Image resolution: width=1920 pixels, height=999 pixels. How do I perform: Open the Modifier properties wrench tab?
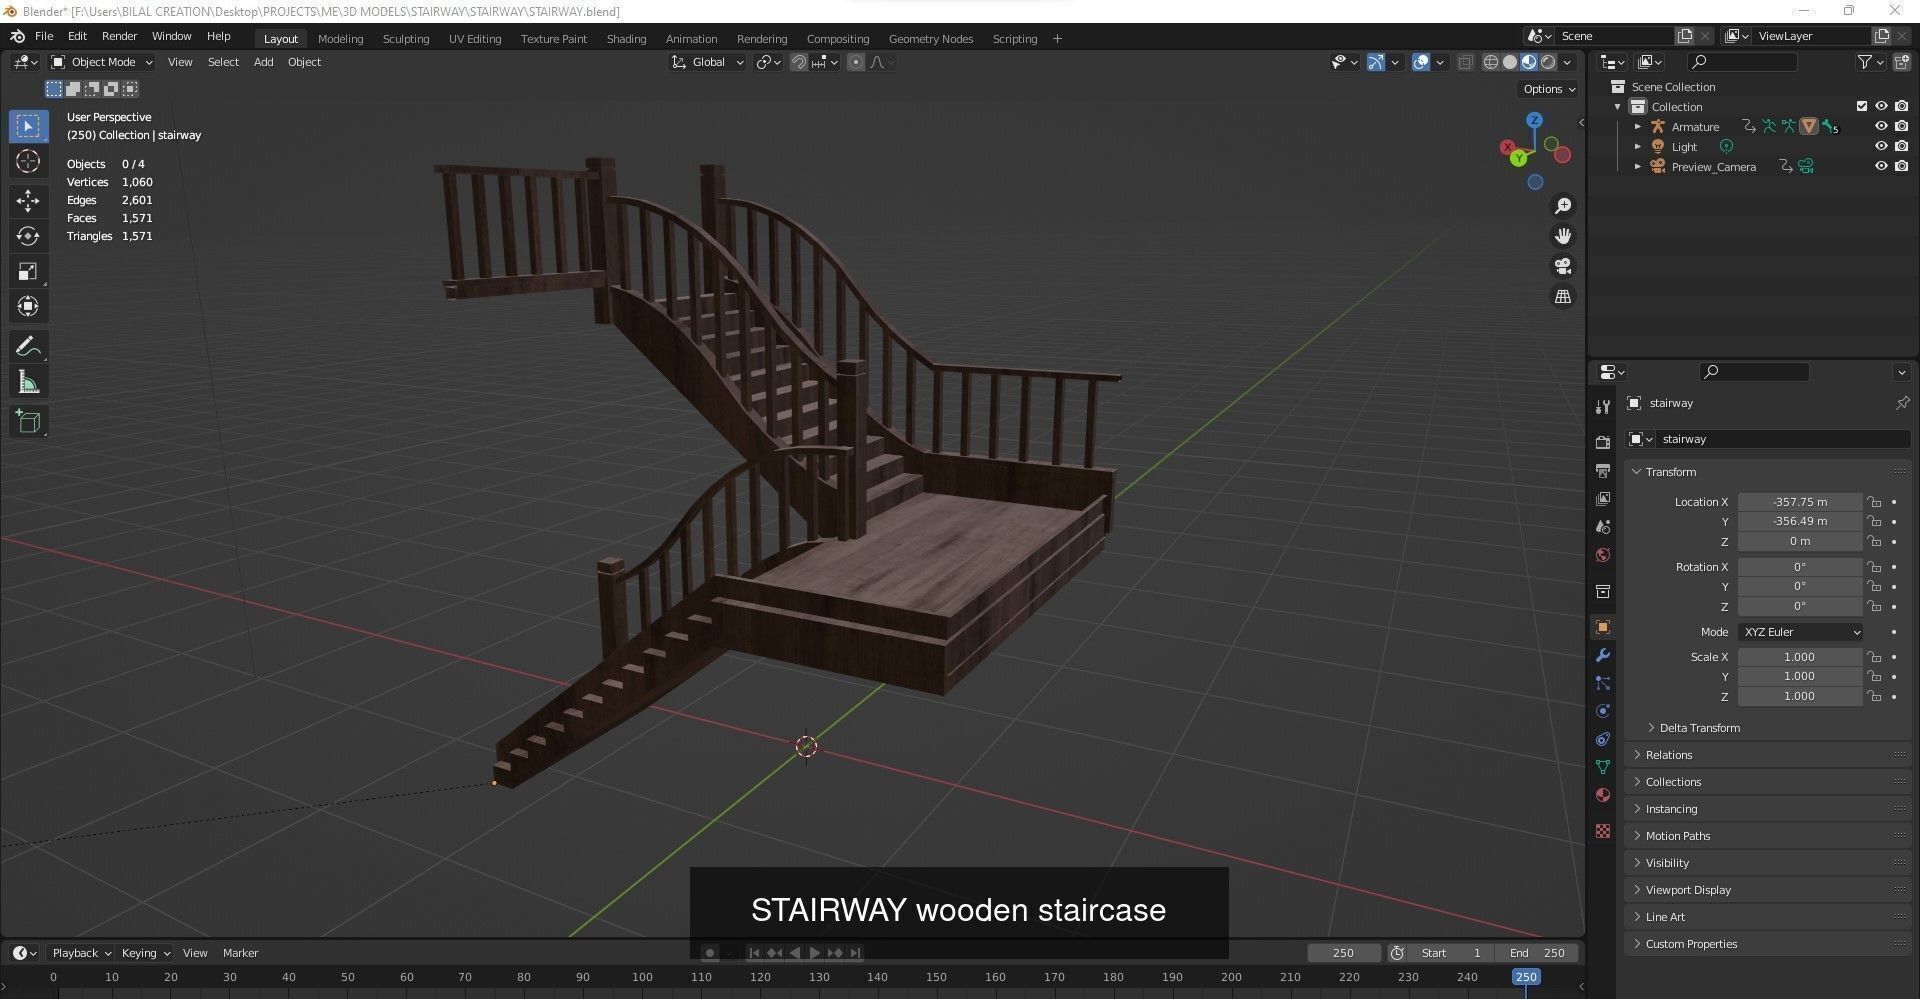point(1603,655)
